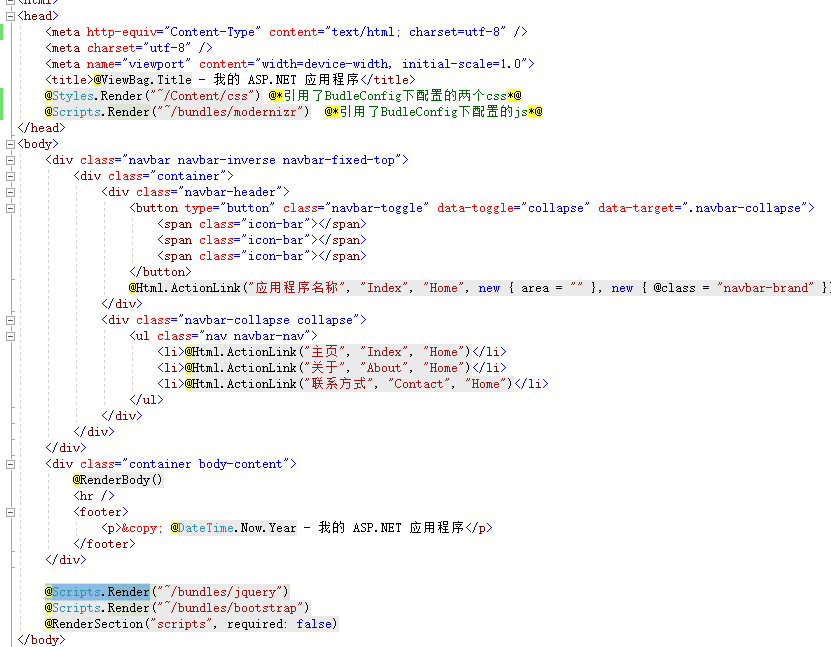This screenshot has height=647, width=831.
Task: Click the "navbar-brand" string
Action: [x=766, y=288]
